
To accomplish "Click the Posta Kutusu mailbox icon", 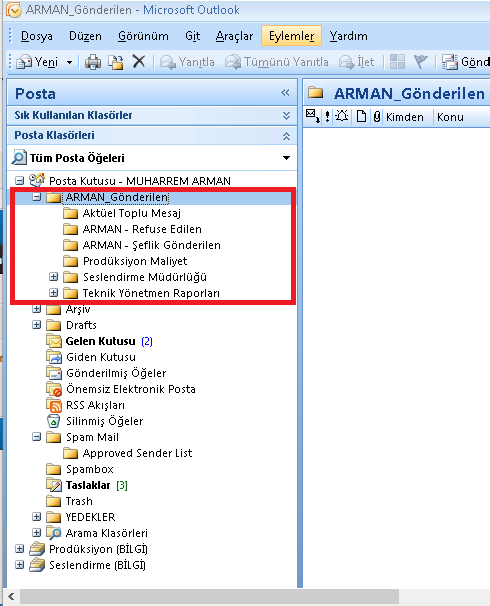I will (37, 180).
